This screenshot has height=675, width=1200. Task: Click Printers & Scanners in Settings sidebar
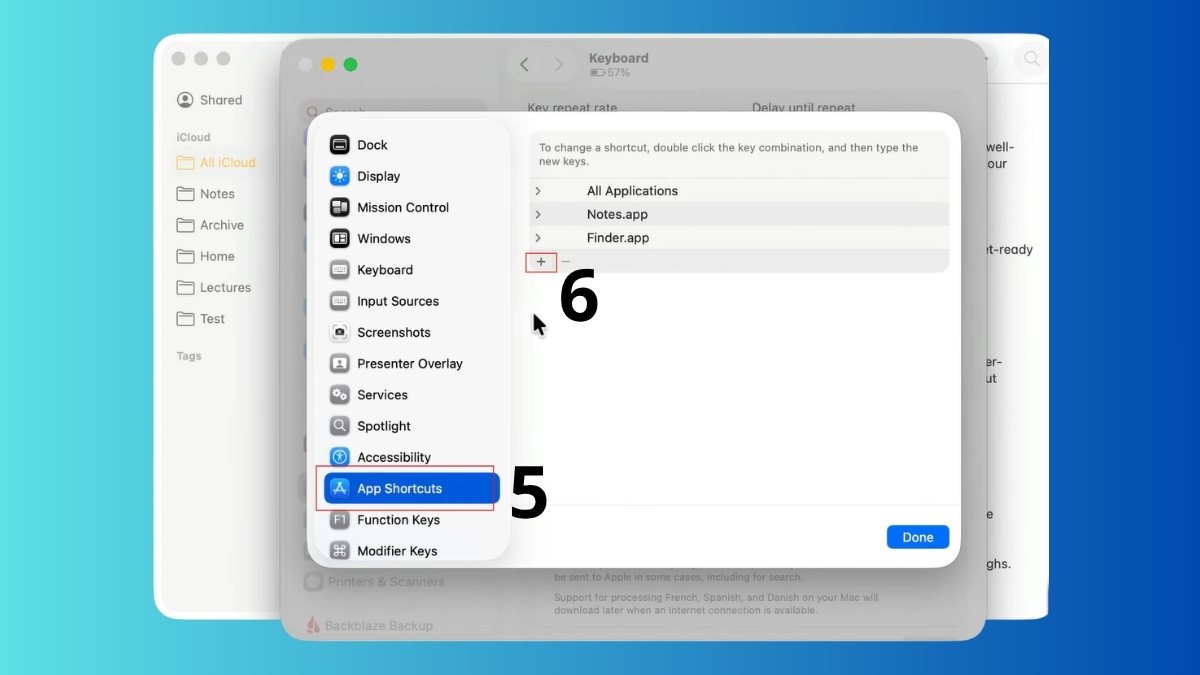387,582
